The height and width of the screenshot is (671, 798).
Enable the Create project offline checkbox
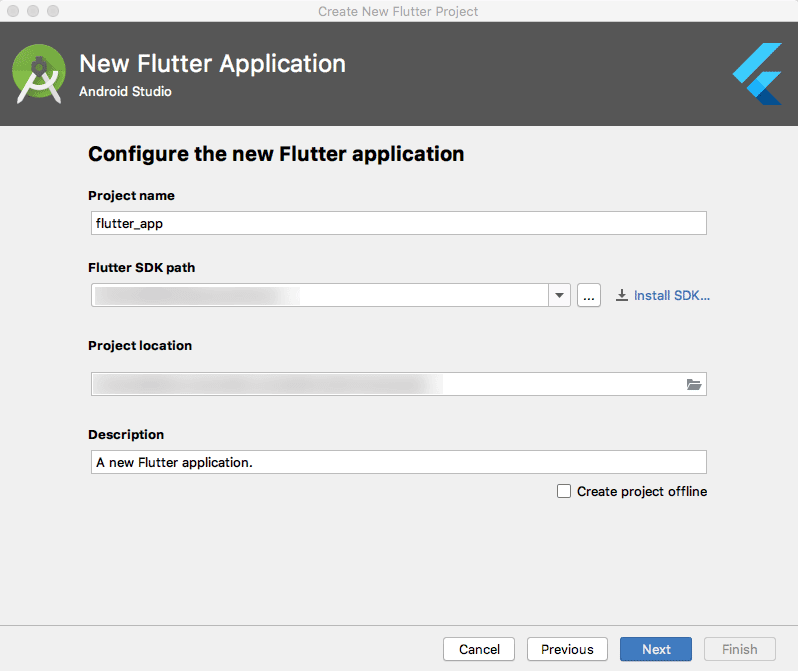point(564,491)
